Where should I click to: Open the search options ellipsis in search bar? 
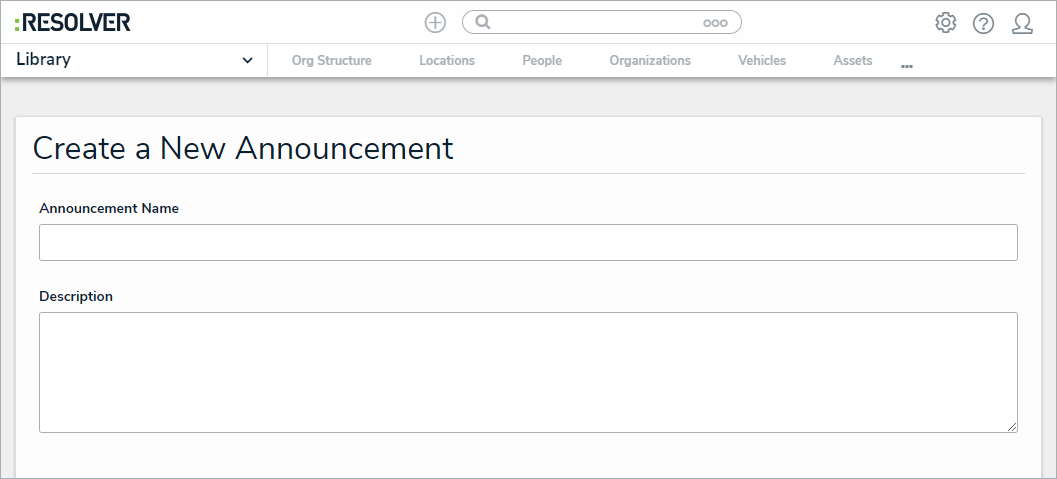pos(715,23)
